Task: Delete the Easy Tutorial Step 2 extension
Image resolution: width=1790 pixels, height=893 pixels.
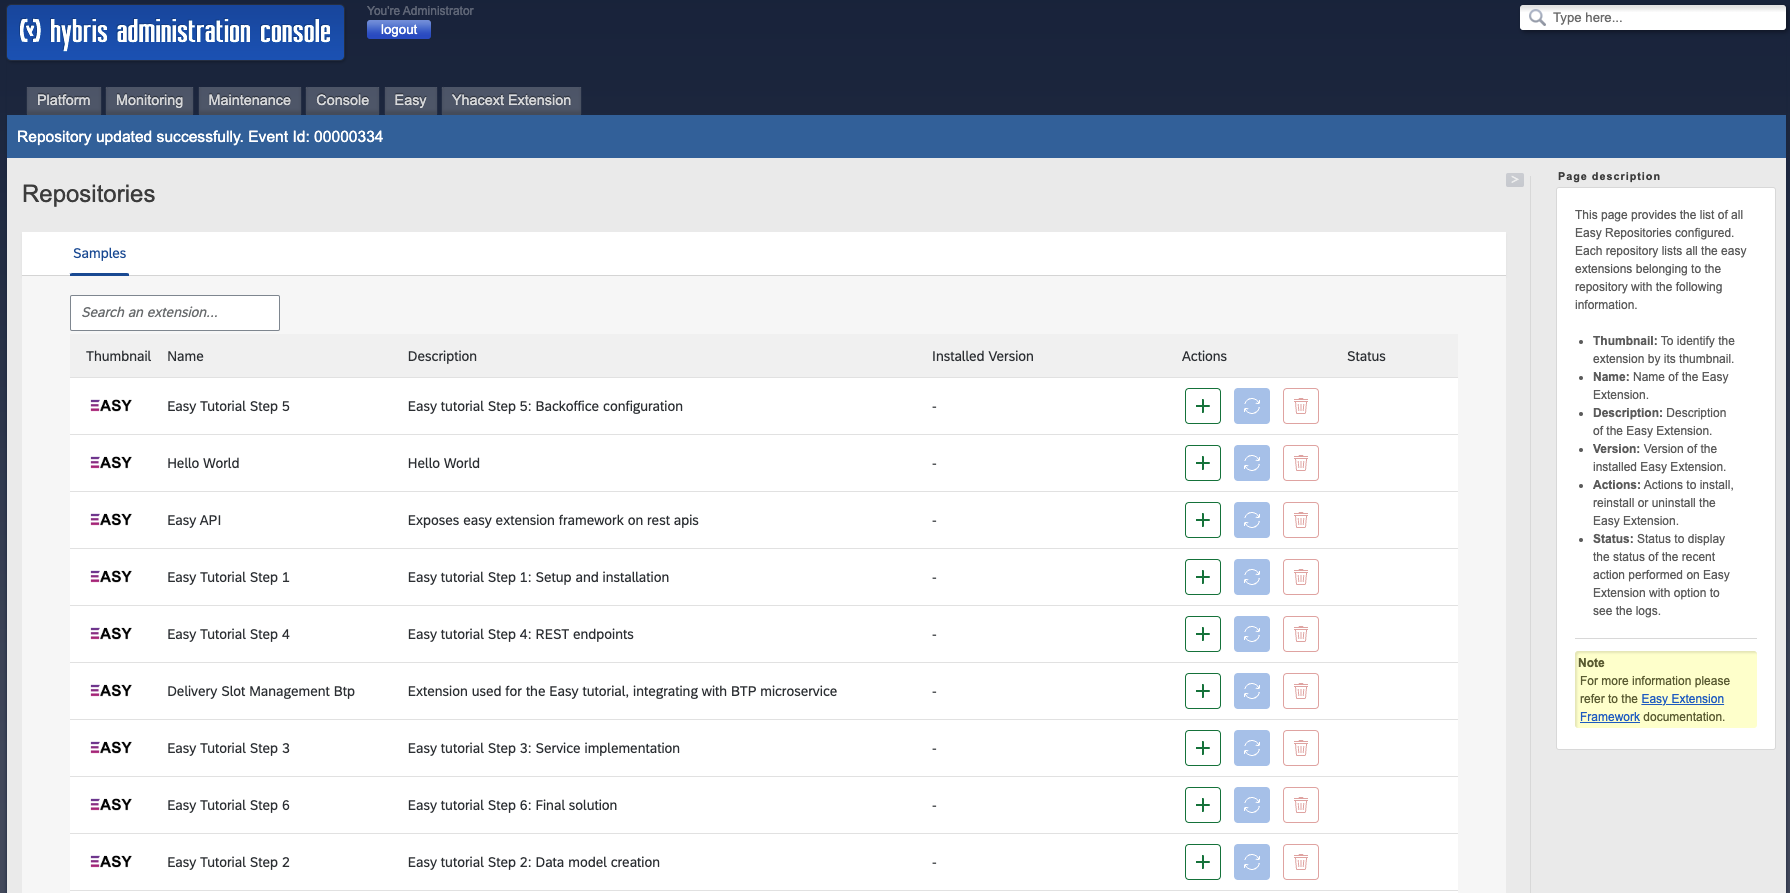Action: click(x=1300, y=862)
